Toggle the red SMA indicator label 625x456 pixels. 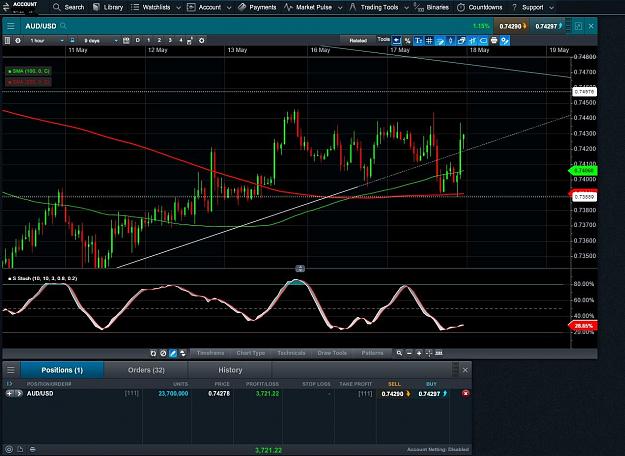(28, 82)
